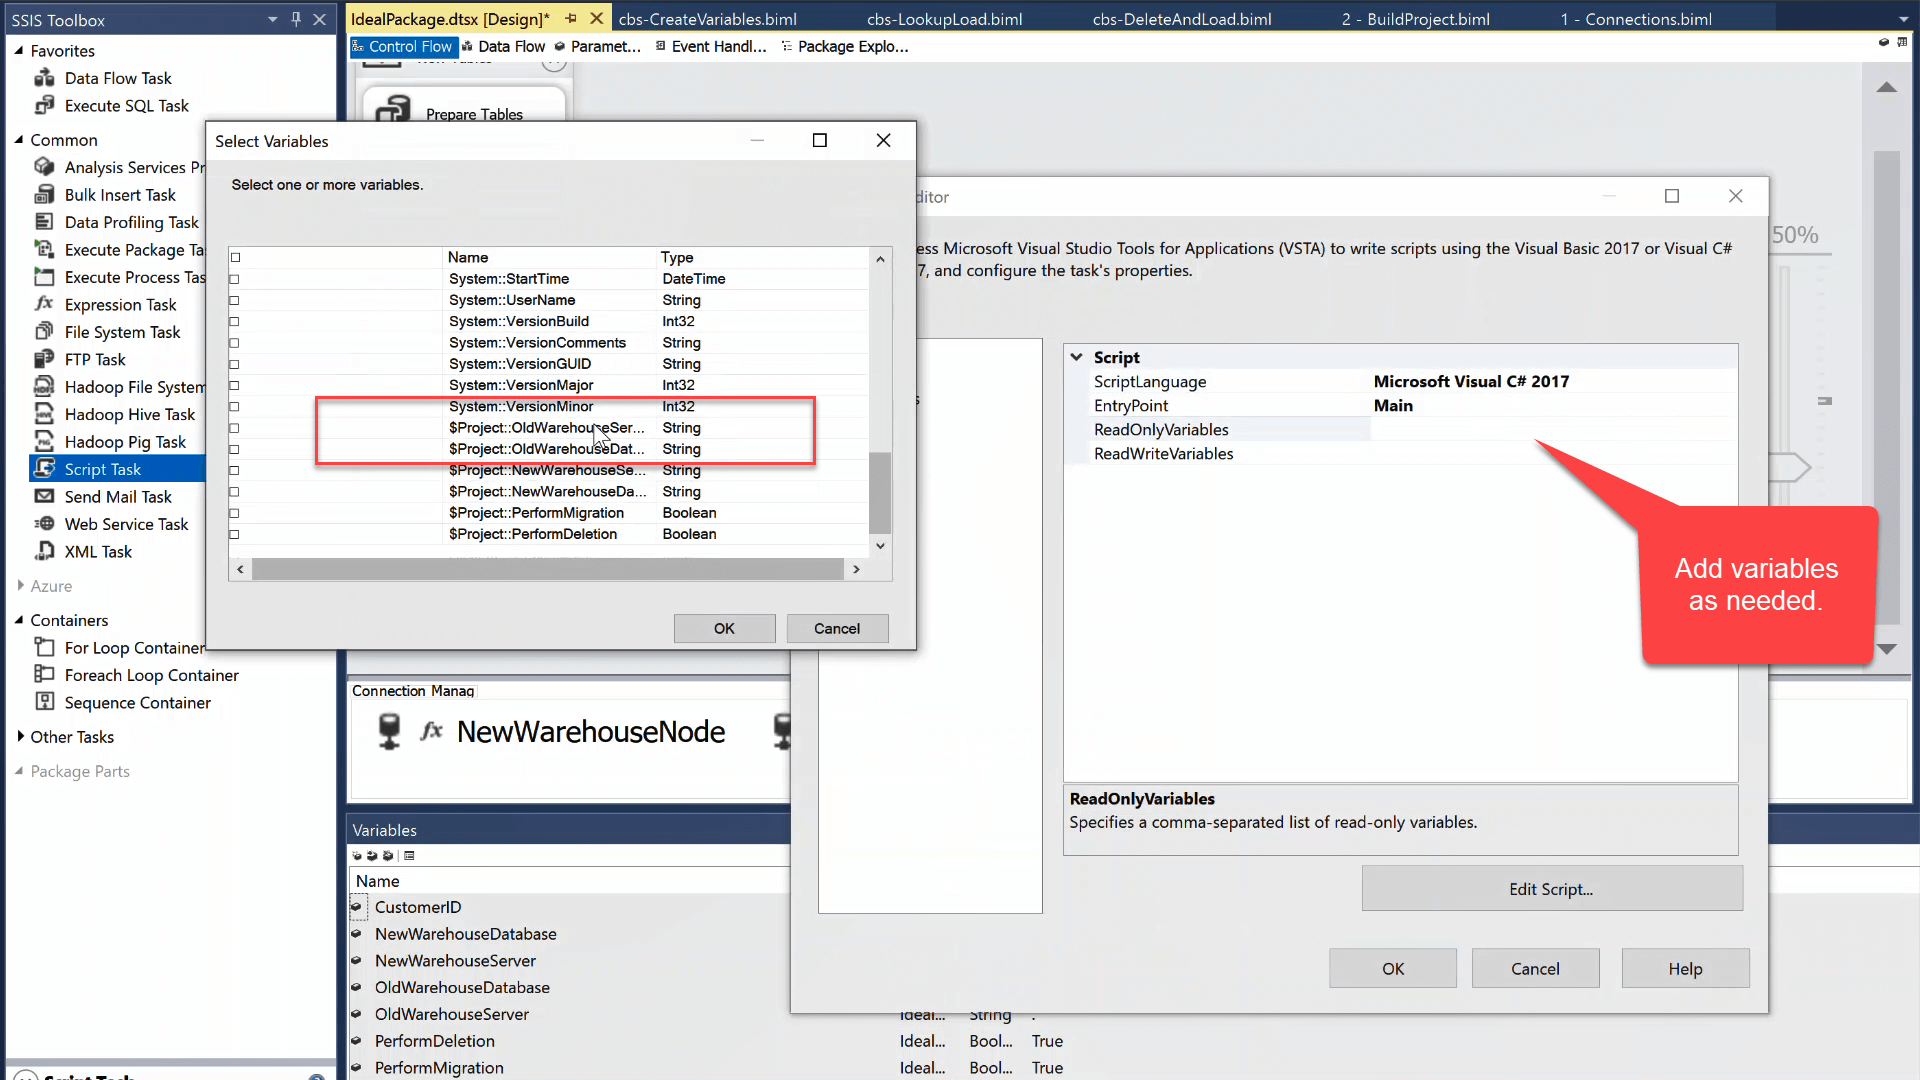Switch to the Event Handlers tab

pyautogui.click(x=711, y=46)
